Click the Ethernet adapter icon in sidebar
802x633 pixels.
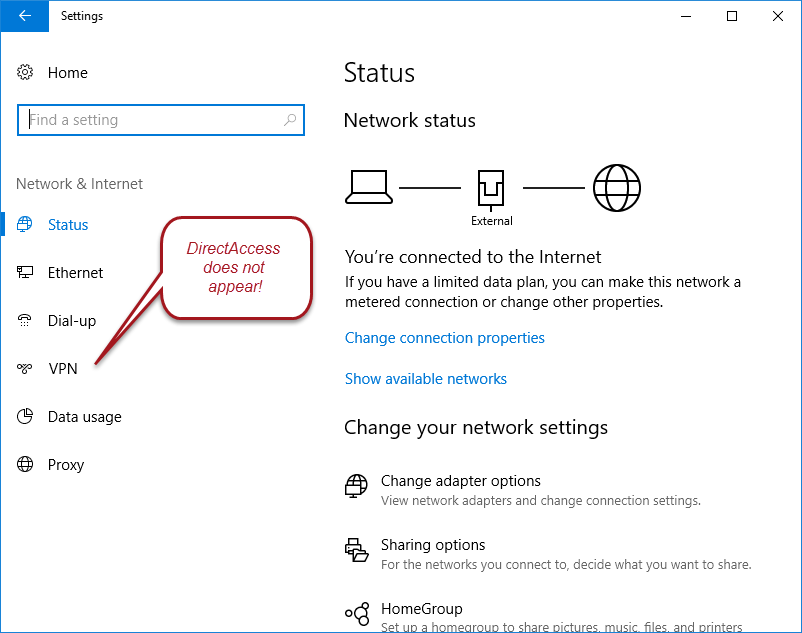[x=24, y=272]
